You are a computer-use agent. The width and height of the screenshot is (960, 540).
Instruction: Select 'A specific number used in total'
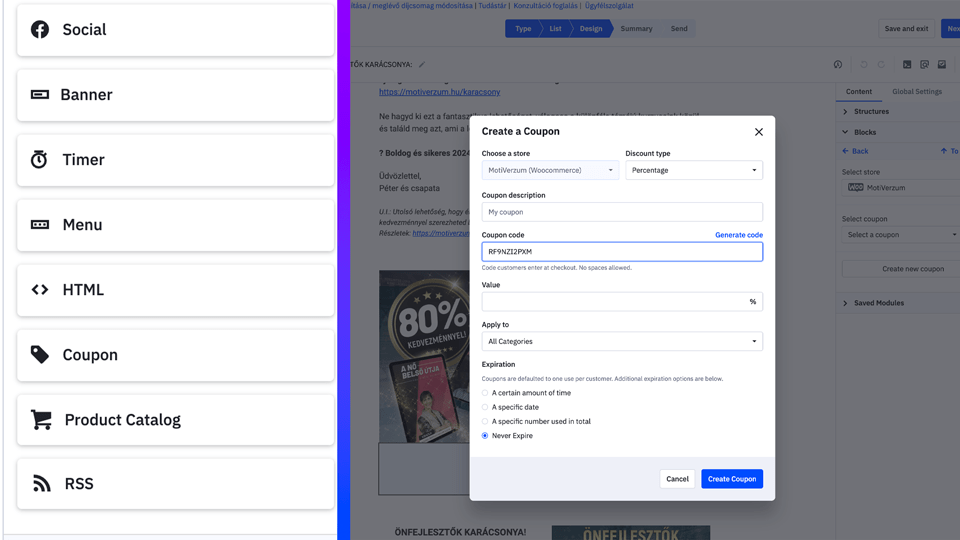[x=486, y=421]
